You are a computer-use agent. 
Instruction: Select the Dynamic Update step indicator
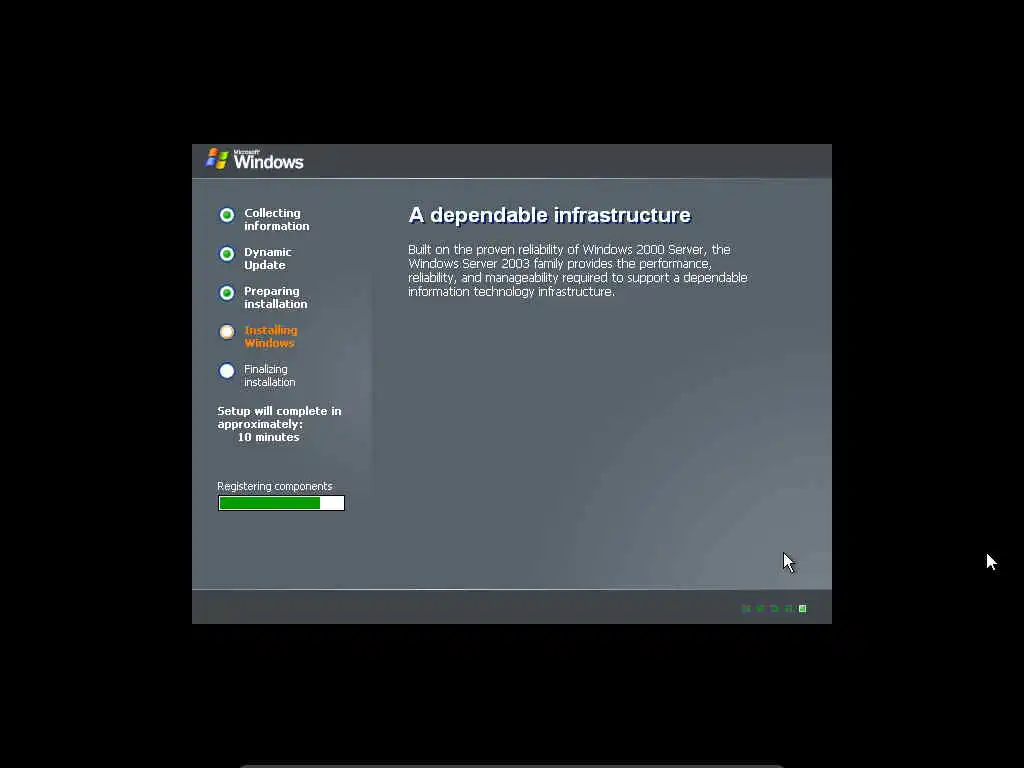(227, 254)
